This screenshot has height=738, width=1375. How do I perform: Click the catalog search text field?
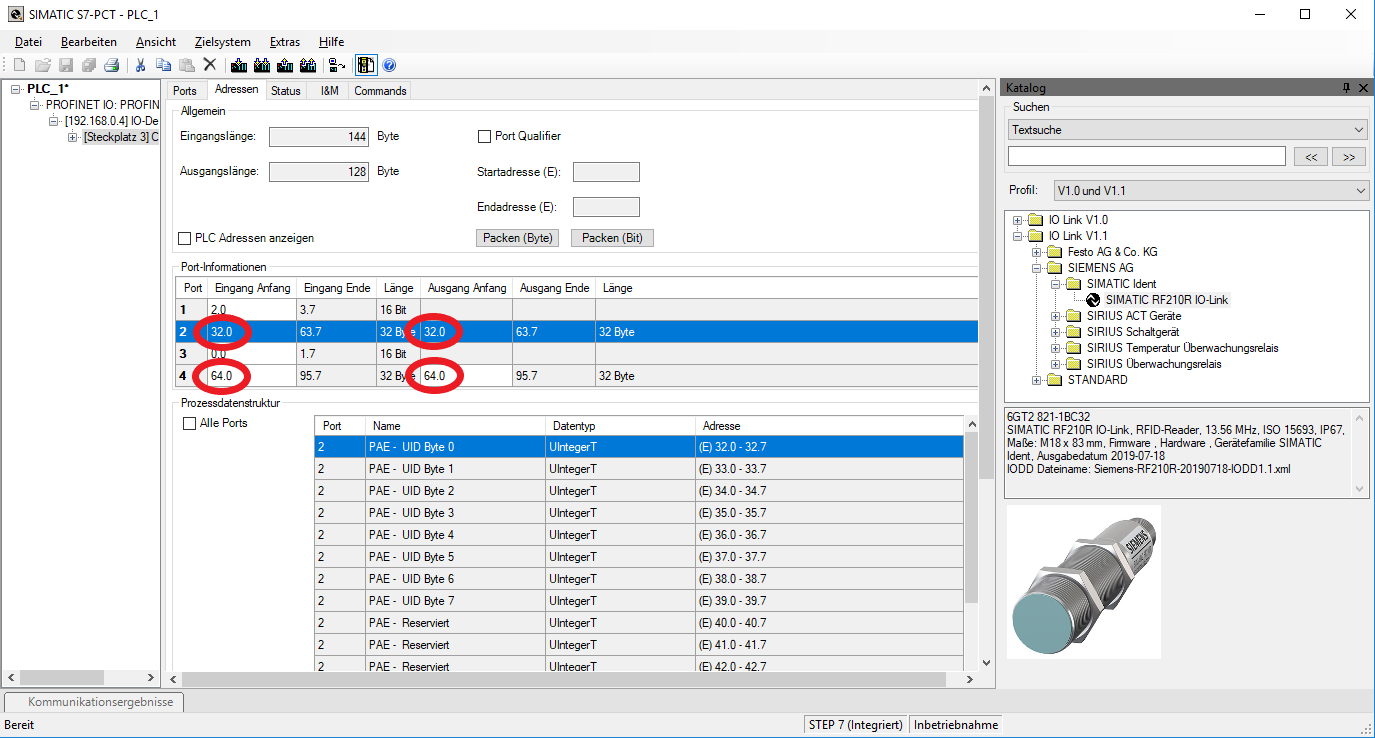pyautogui.click(x=1146, y=156)
